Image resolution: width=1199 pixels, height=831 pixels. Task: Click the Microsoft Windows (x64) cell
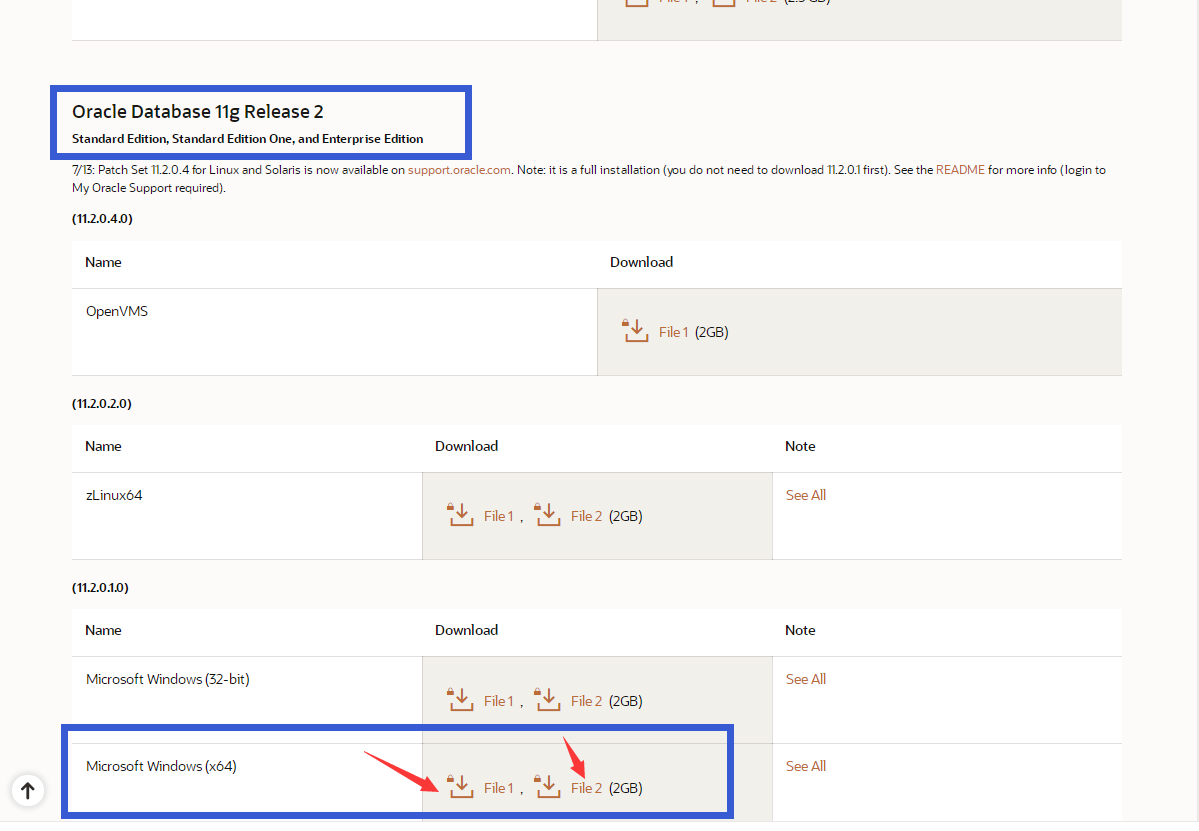point(247,782)
